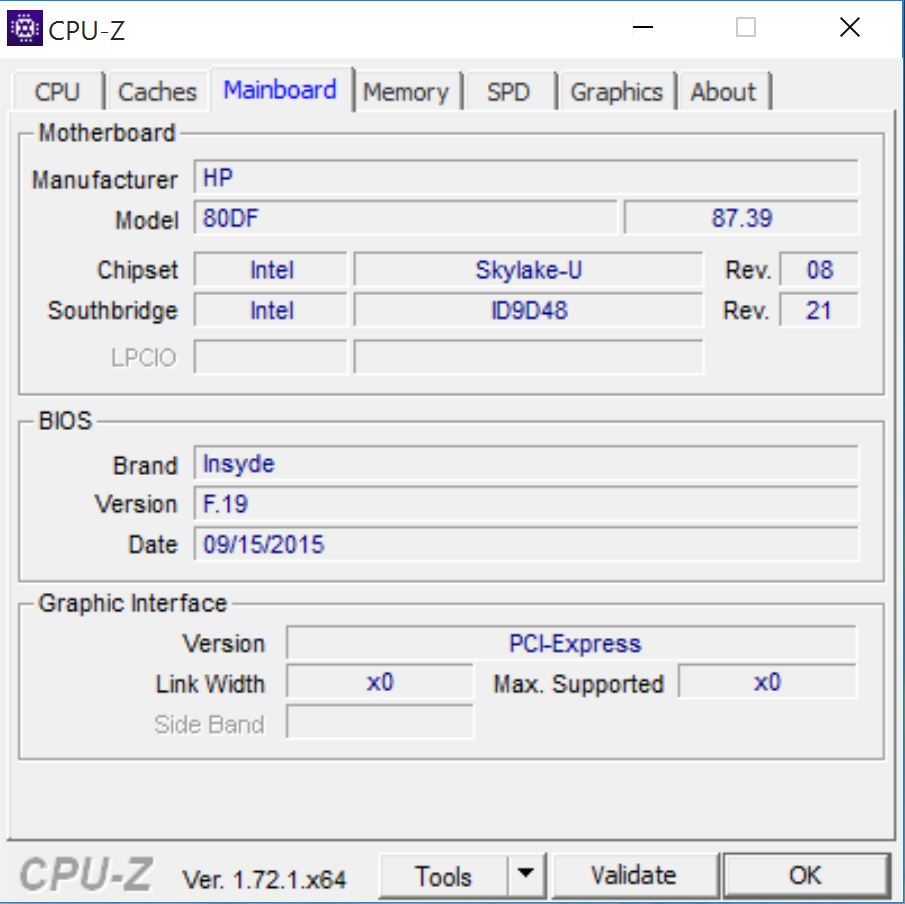Image resolution: width=905 pixels, height=904 pixels.
Task: Select the BIOS Version F.19
Action: pyautogui.click(x=526, y=503)
